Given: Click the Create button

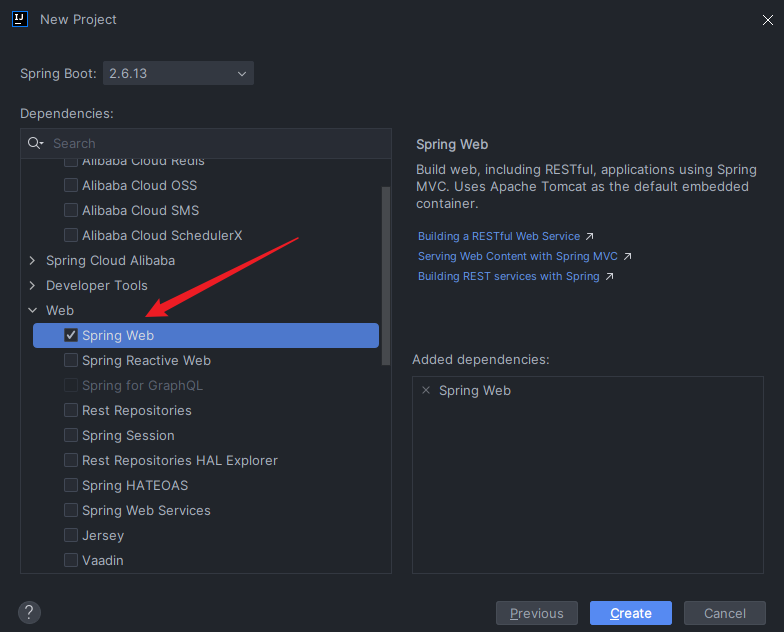Looking at the screenshot, I should point(630,613).
